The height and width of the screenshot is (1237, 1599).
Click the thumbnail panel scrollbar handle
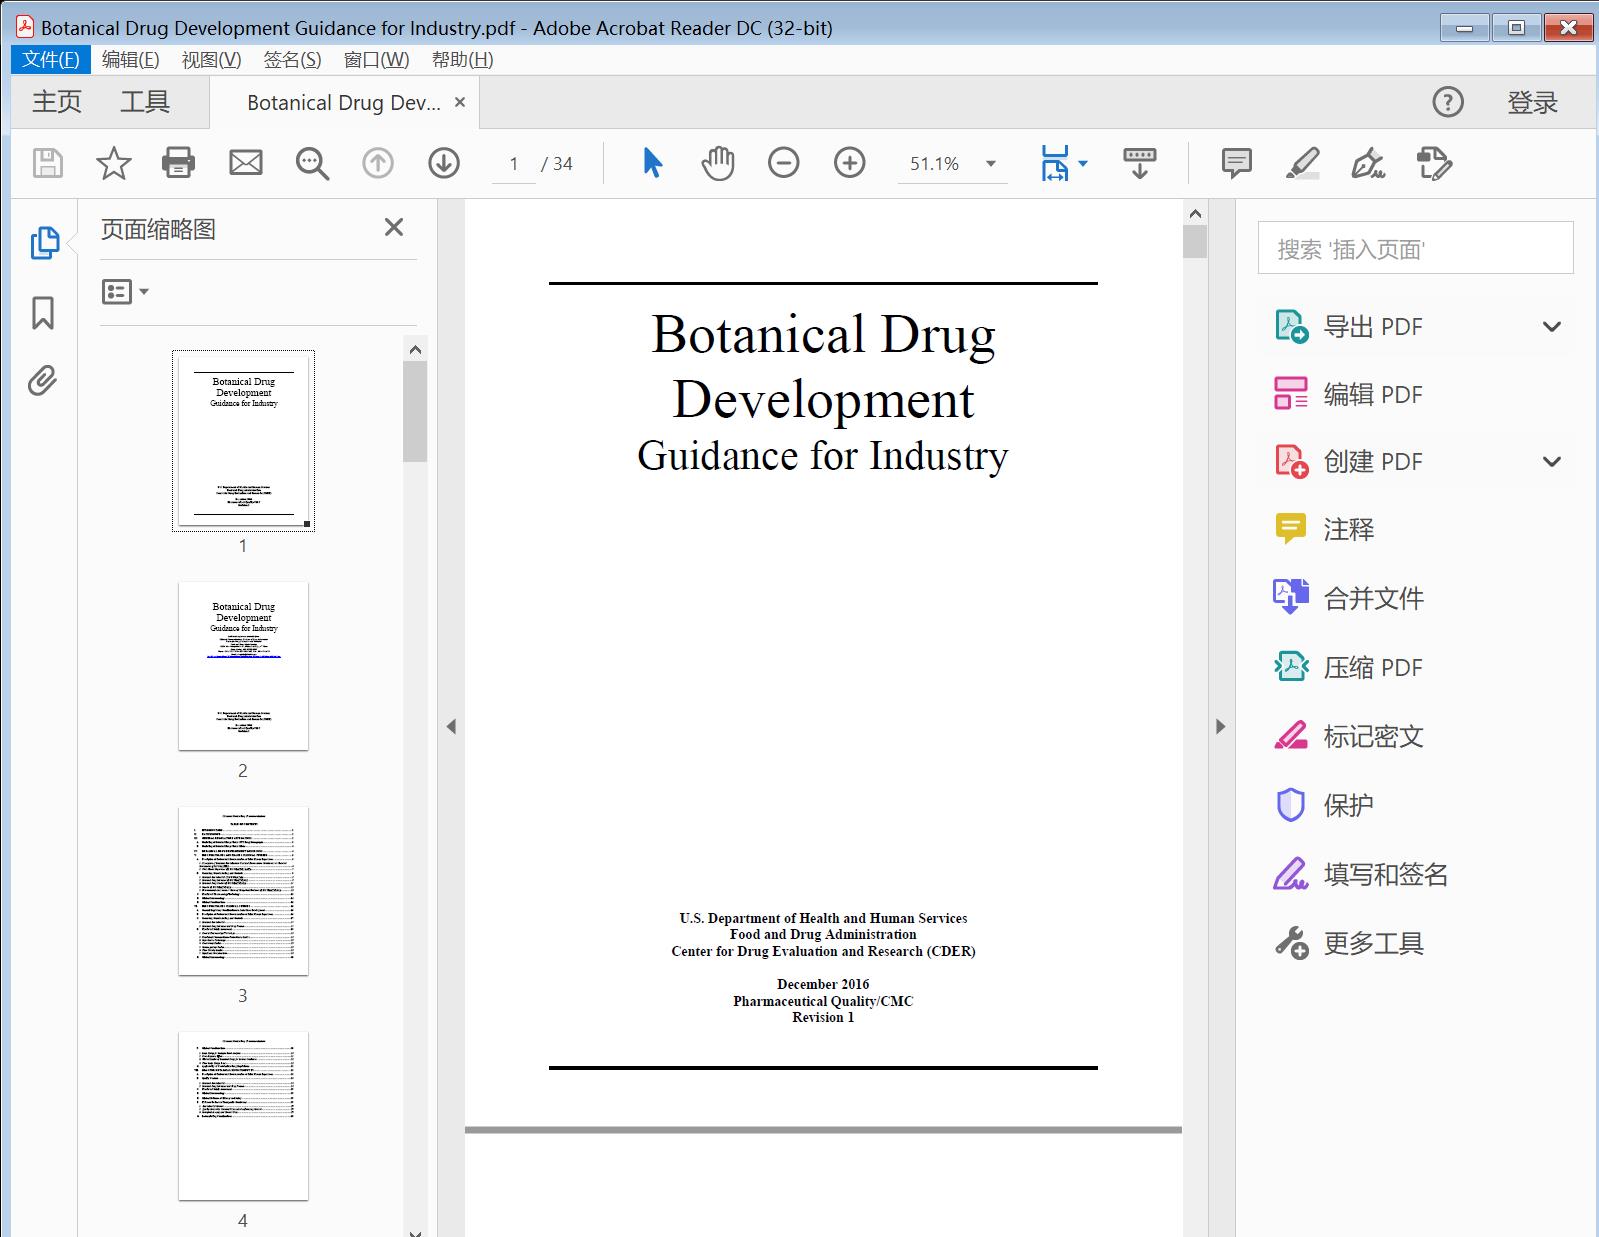tap(415, 411)
